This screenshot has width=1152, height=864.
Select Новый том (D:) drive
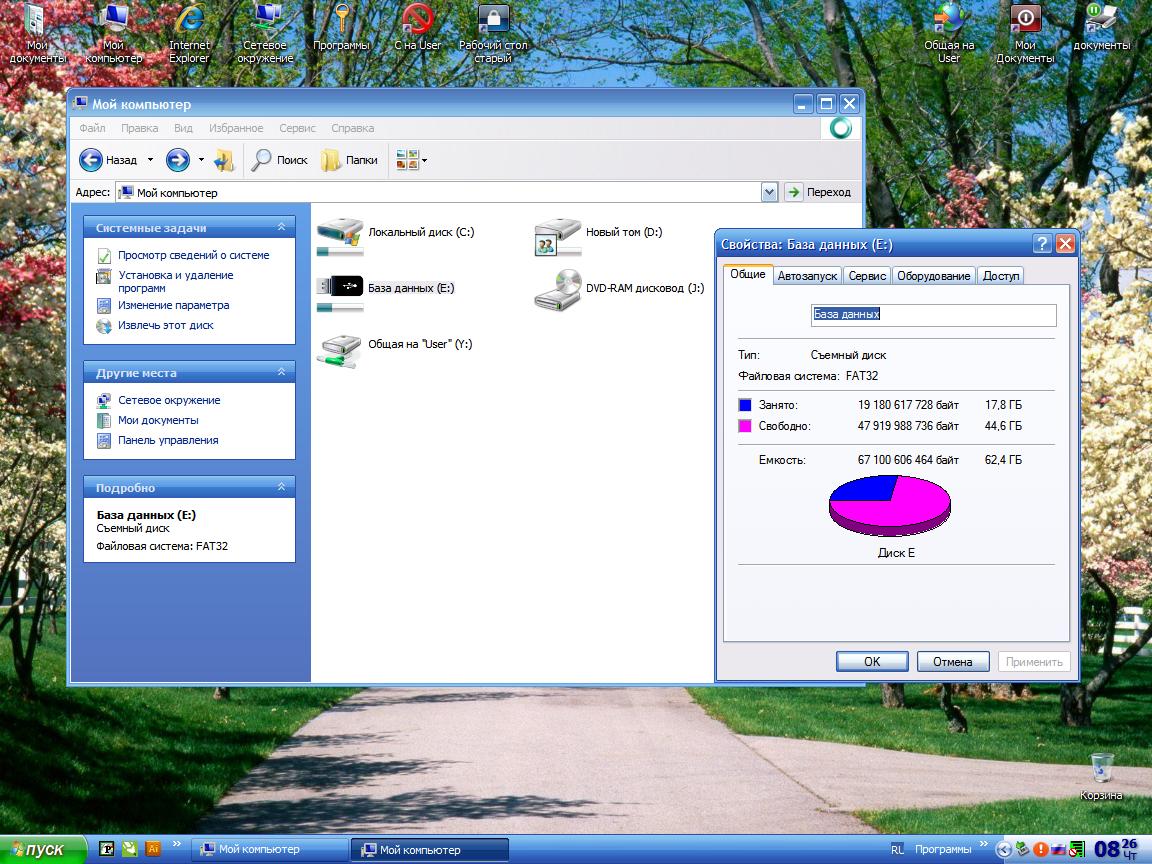598,237
